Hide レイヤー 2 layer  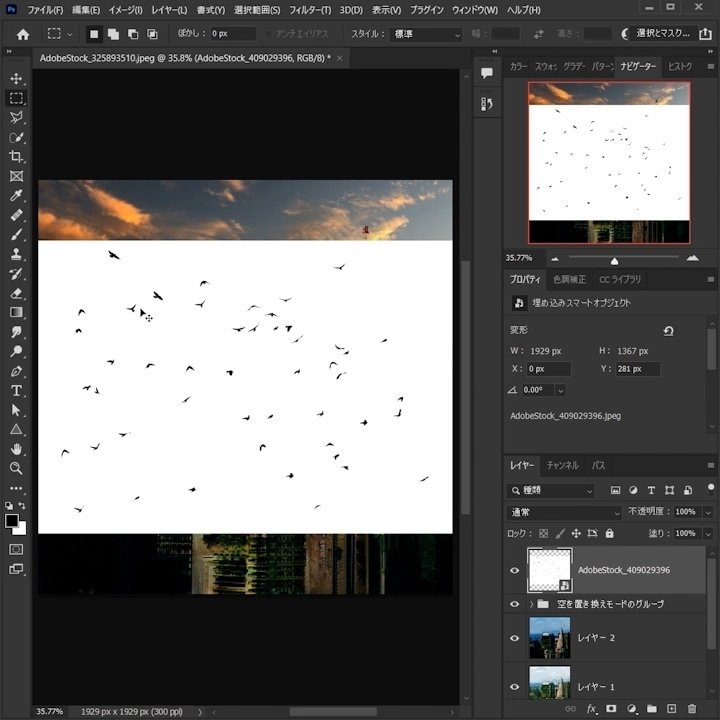point(515,638)
